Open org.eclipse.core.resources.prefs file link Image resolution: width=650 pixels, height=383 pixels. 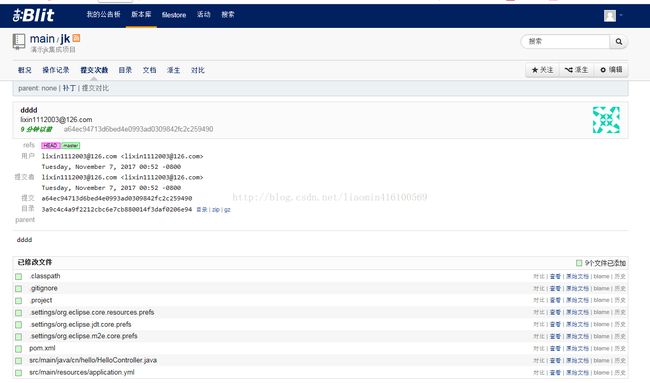tap(92, 312)
